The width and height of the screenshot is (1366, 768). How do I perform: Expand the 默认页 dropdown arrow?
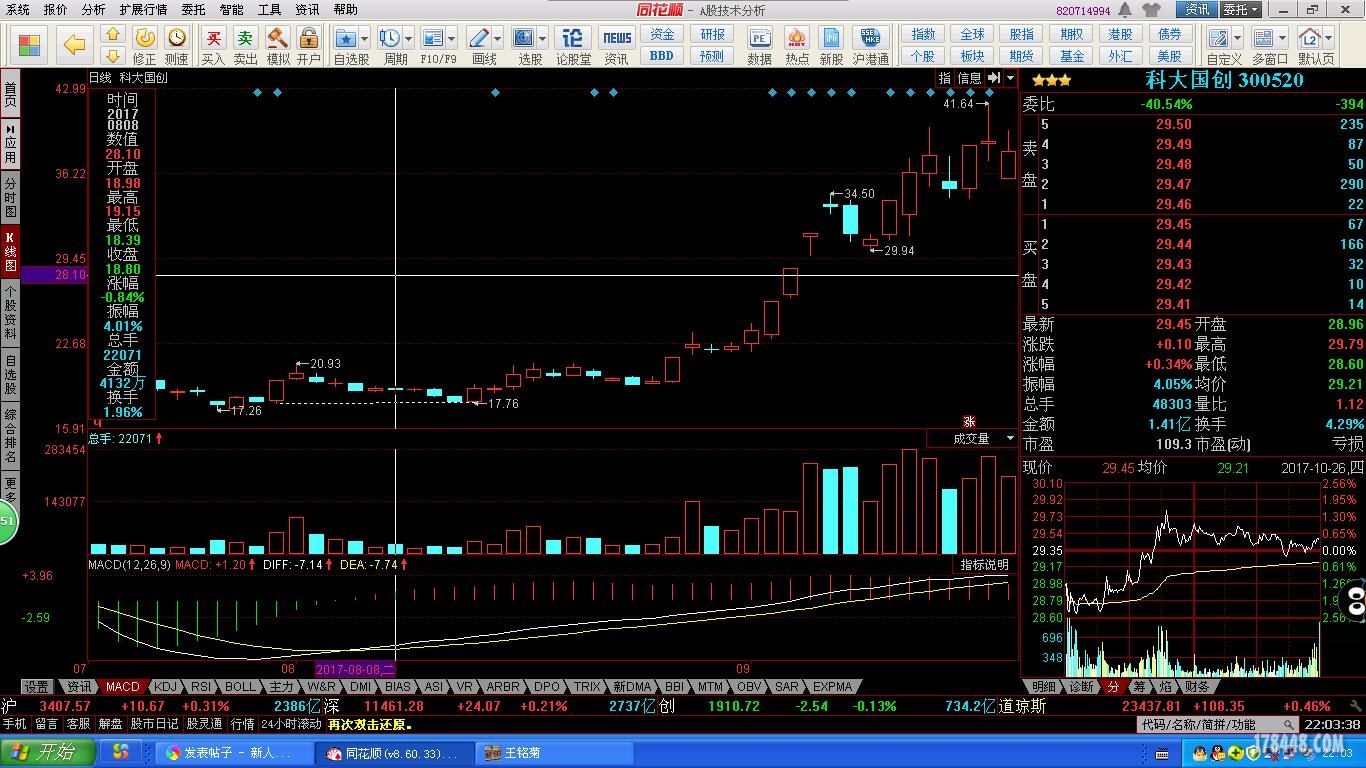(x=1329, y=39)
